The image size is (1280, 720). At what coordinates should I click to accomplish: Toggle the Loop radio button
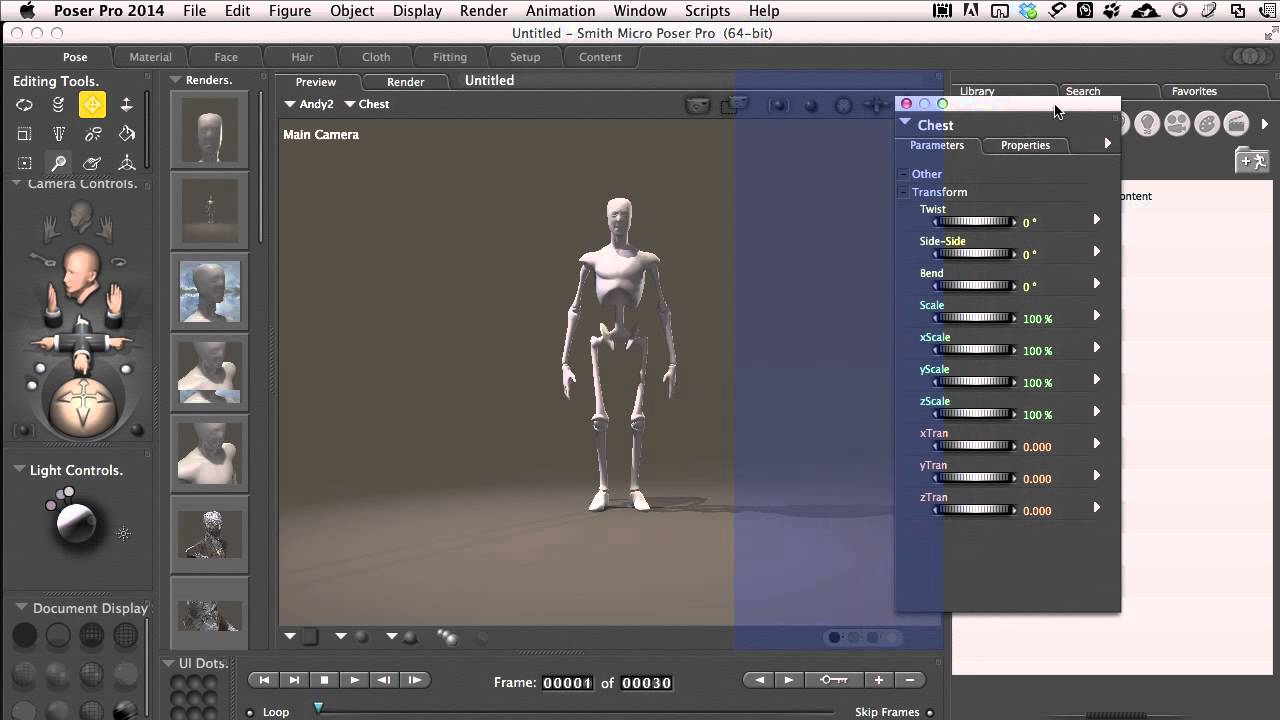(x=250, y=713)
